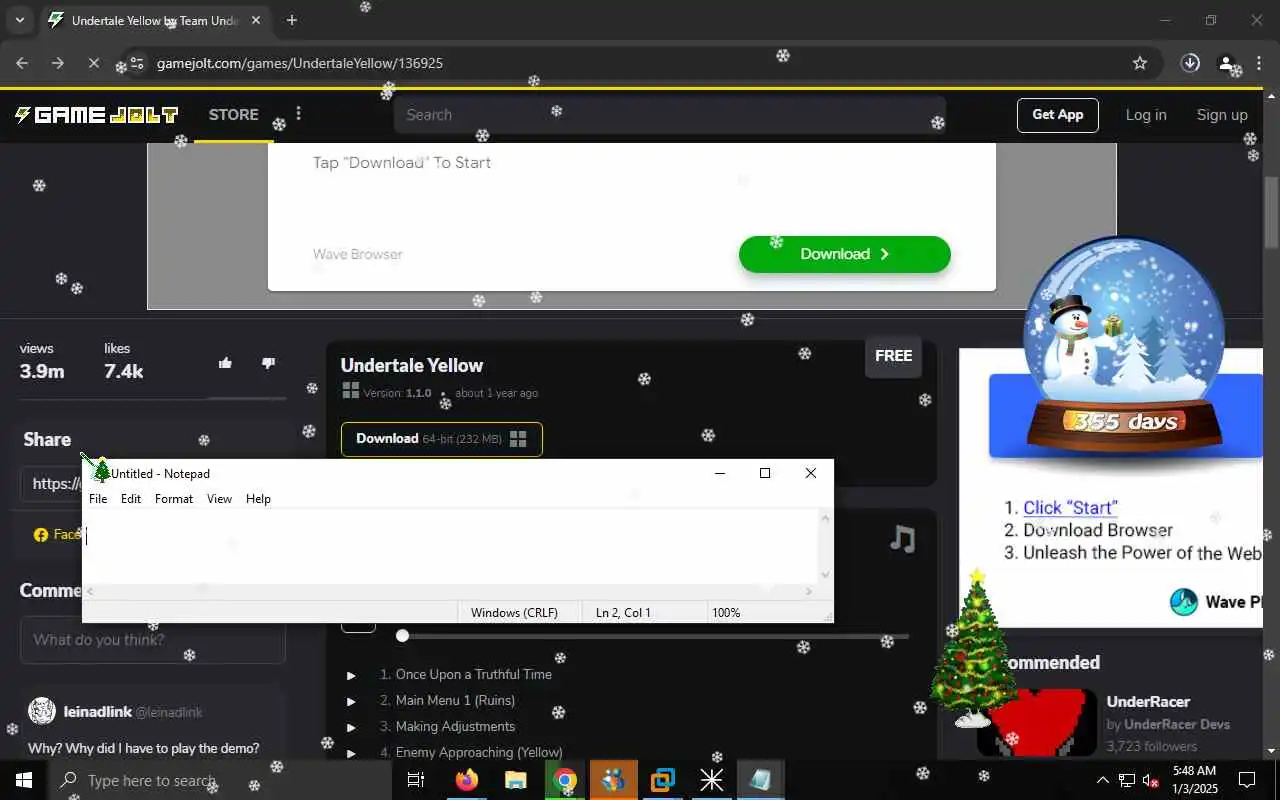Click the soundtrack progress slider handle
This screenshot has width=1280, height=800.
(x=402, y=635)
